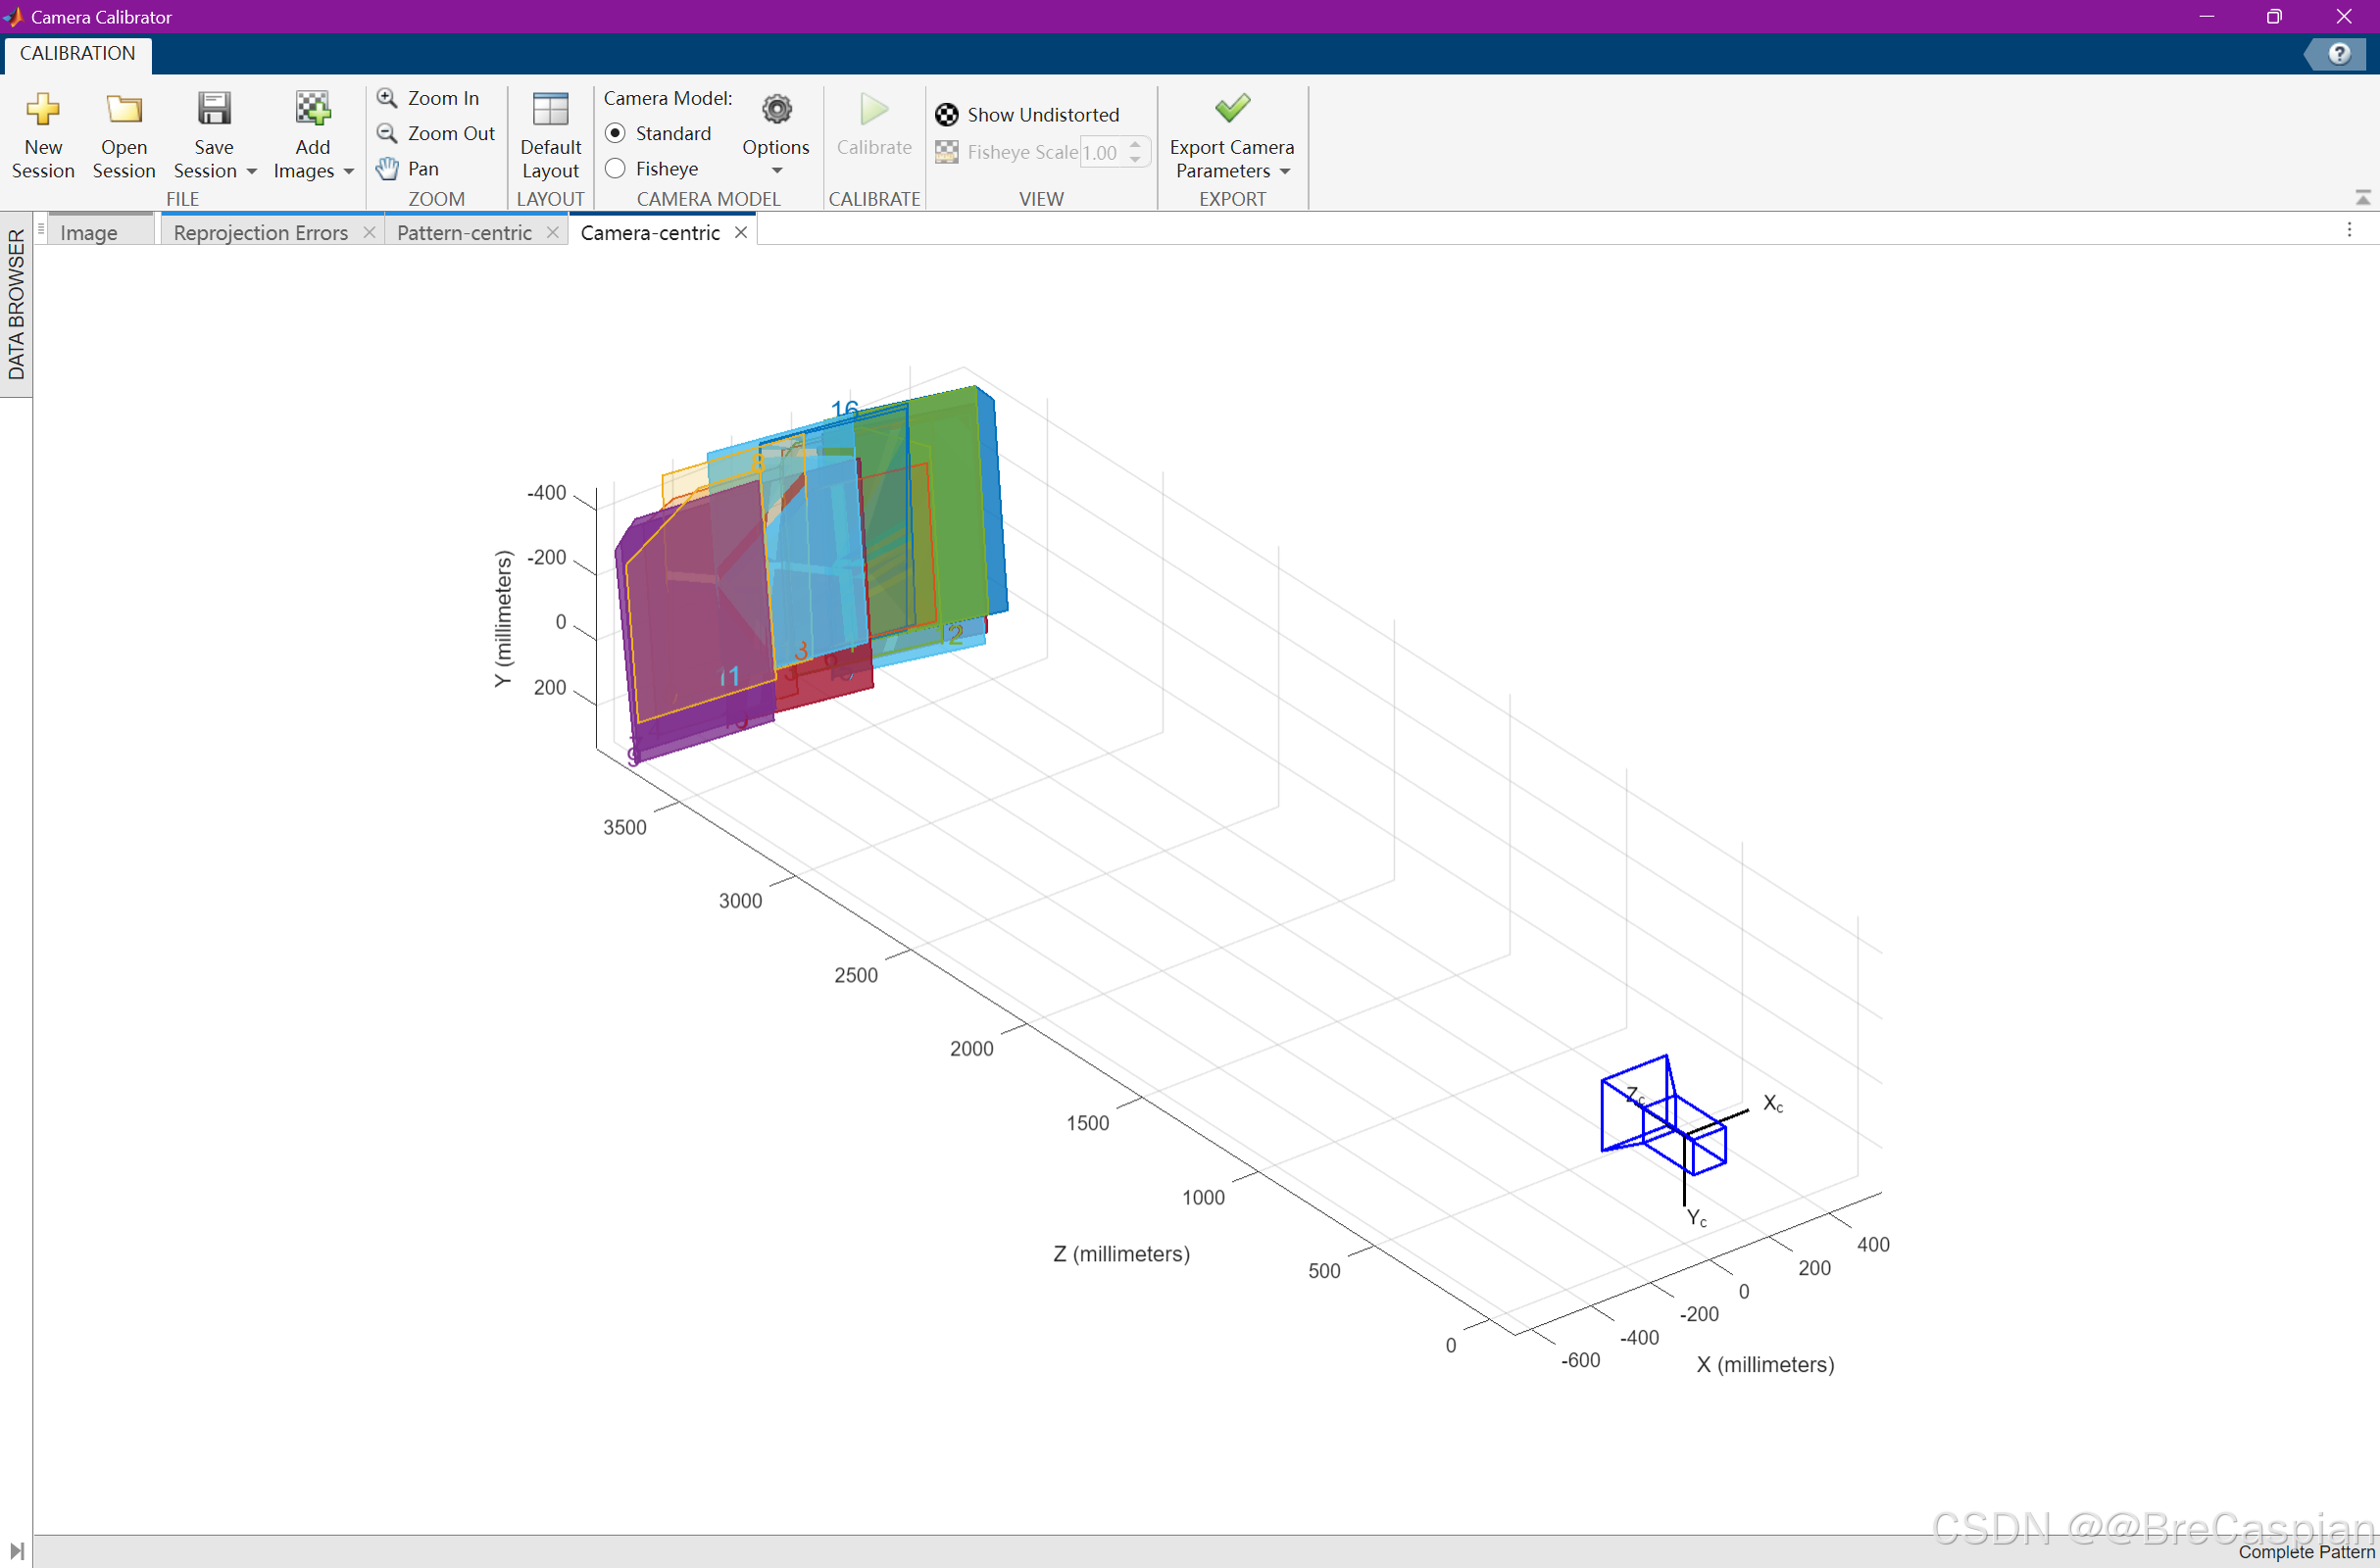Expand the Add Images dropdown arrow
Image resolution: width=2380 pixels, height=1568 pixels.
[349, 172]
